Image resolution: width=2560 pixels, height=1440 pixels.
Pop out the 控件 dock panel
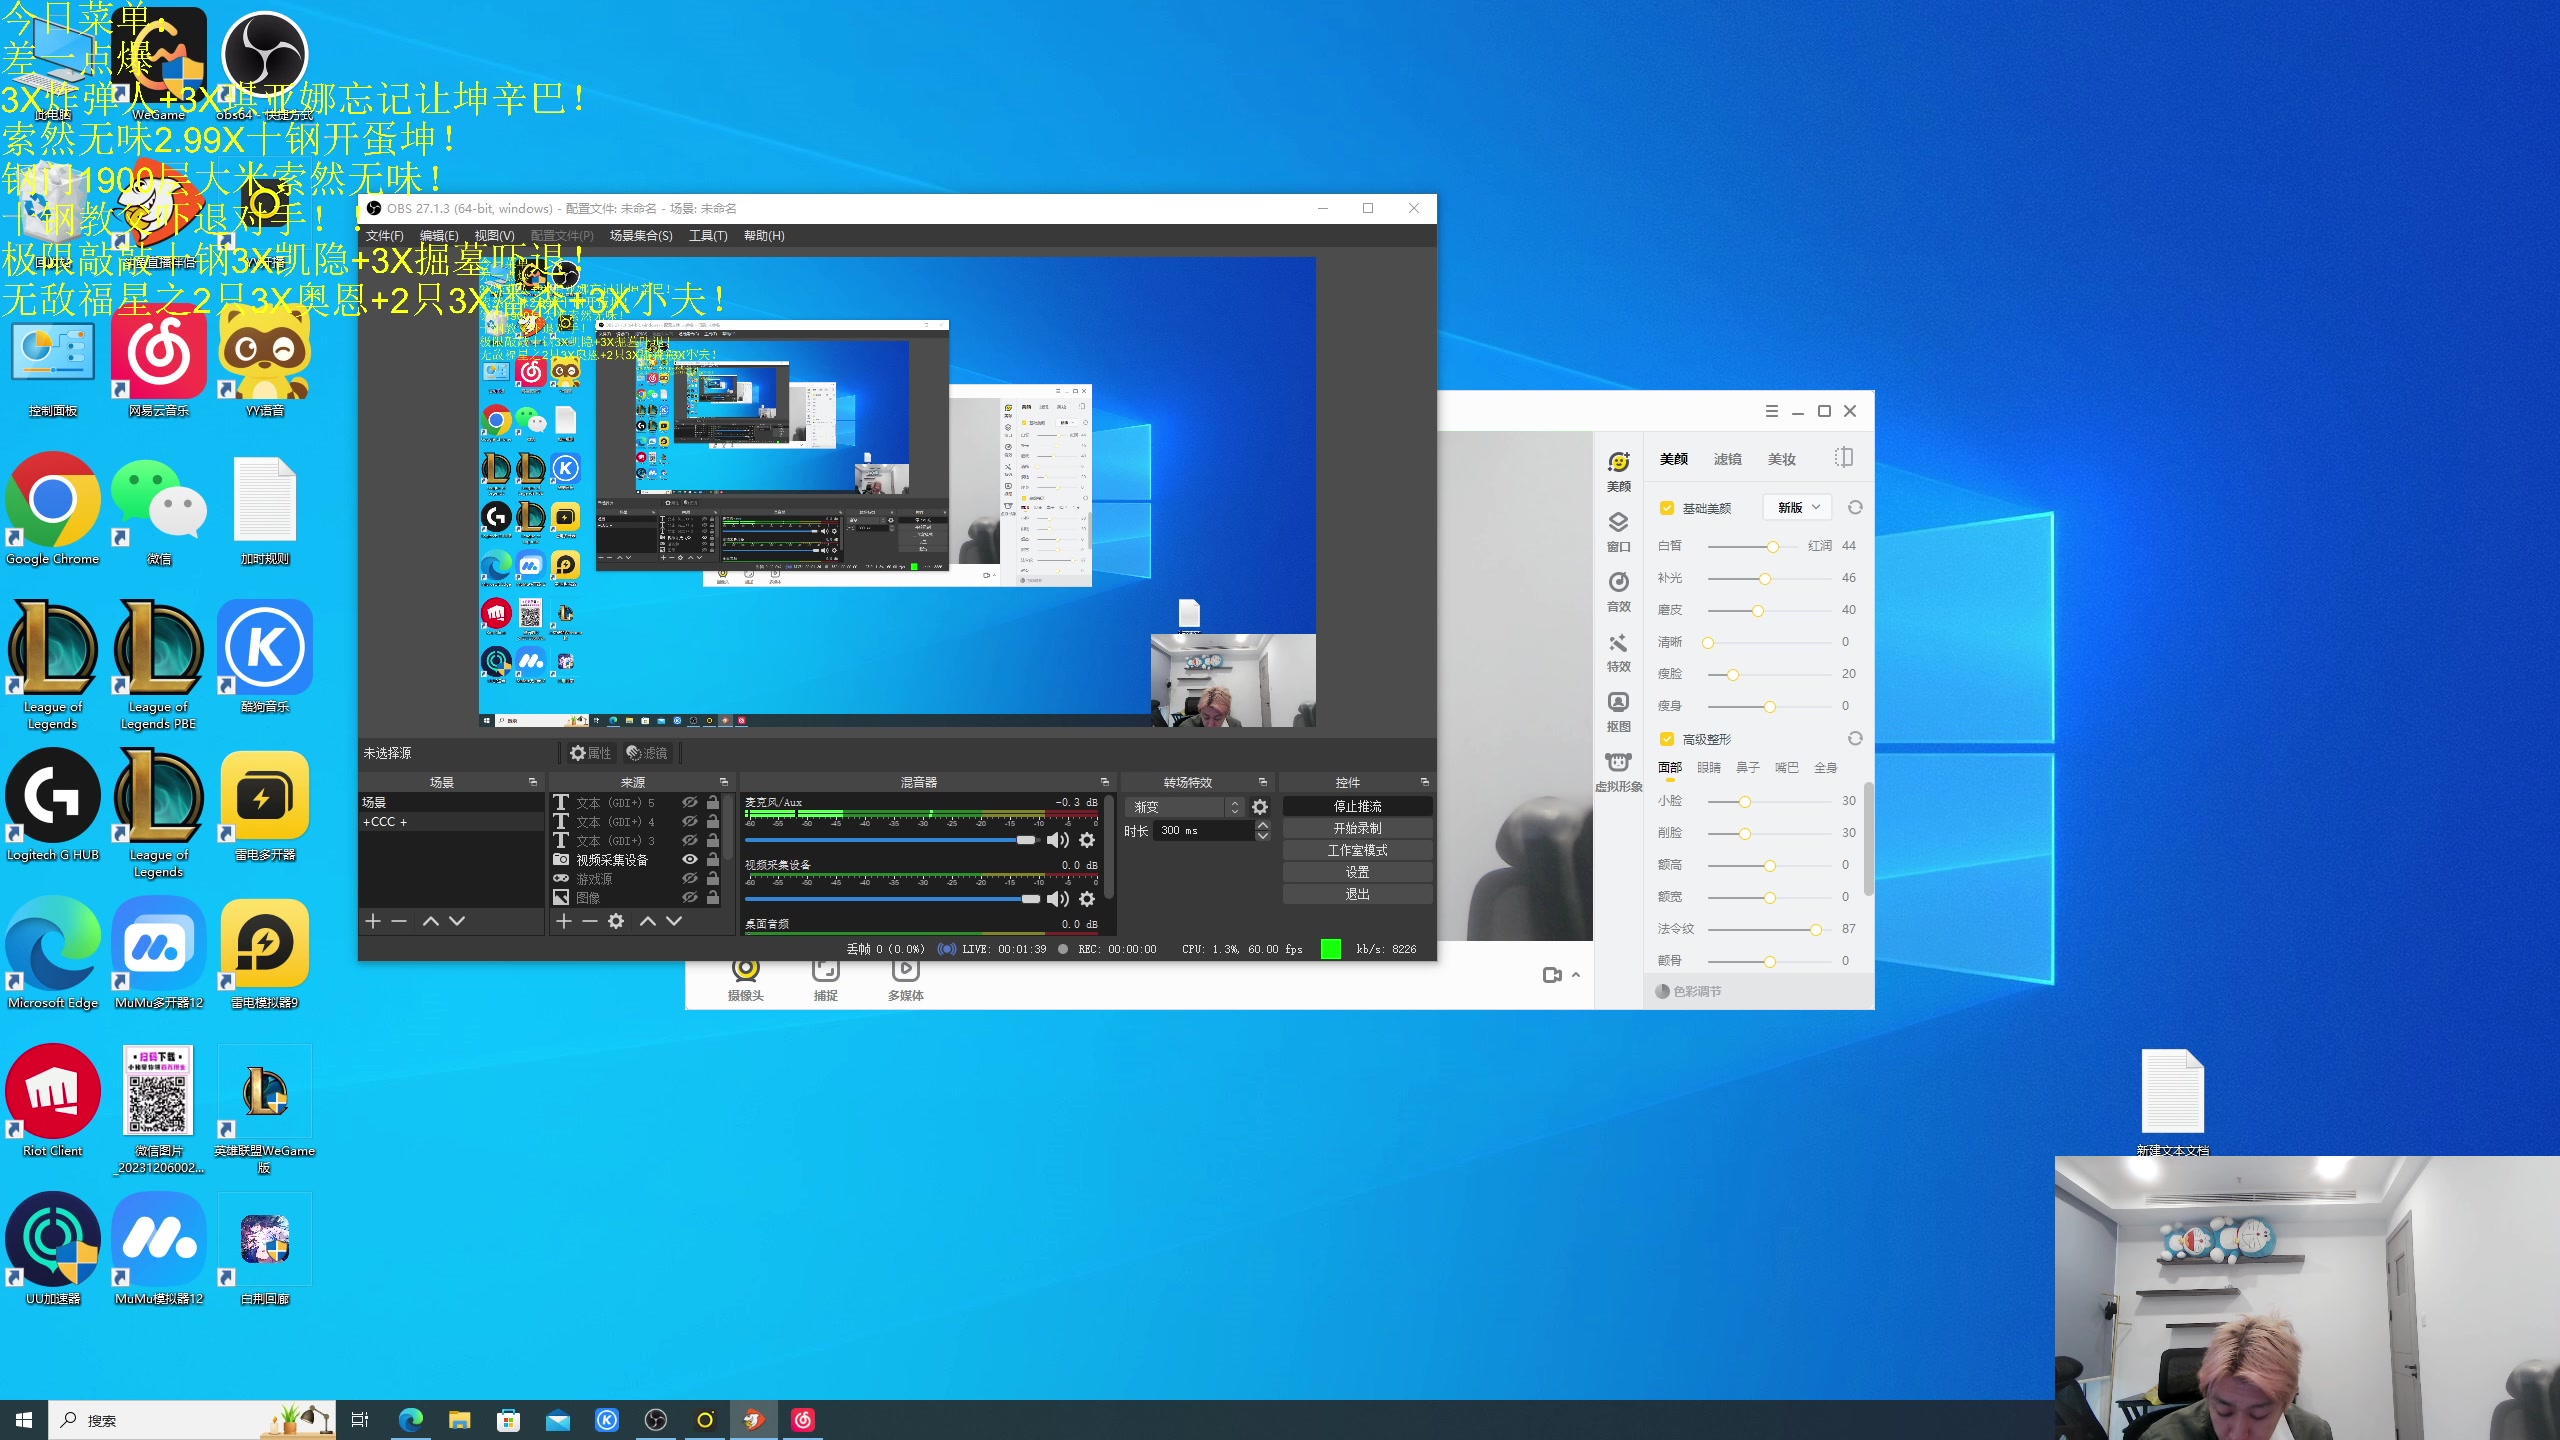[x=1425, y=782]
